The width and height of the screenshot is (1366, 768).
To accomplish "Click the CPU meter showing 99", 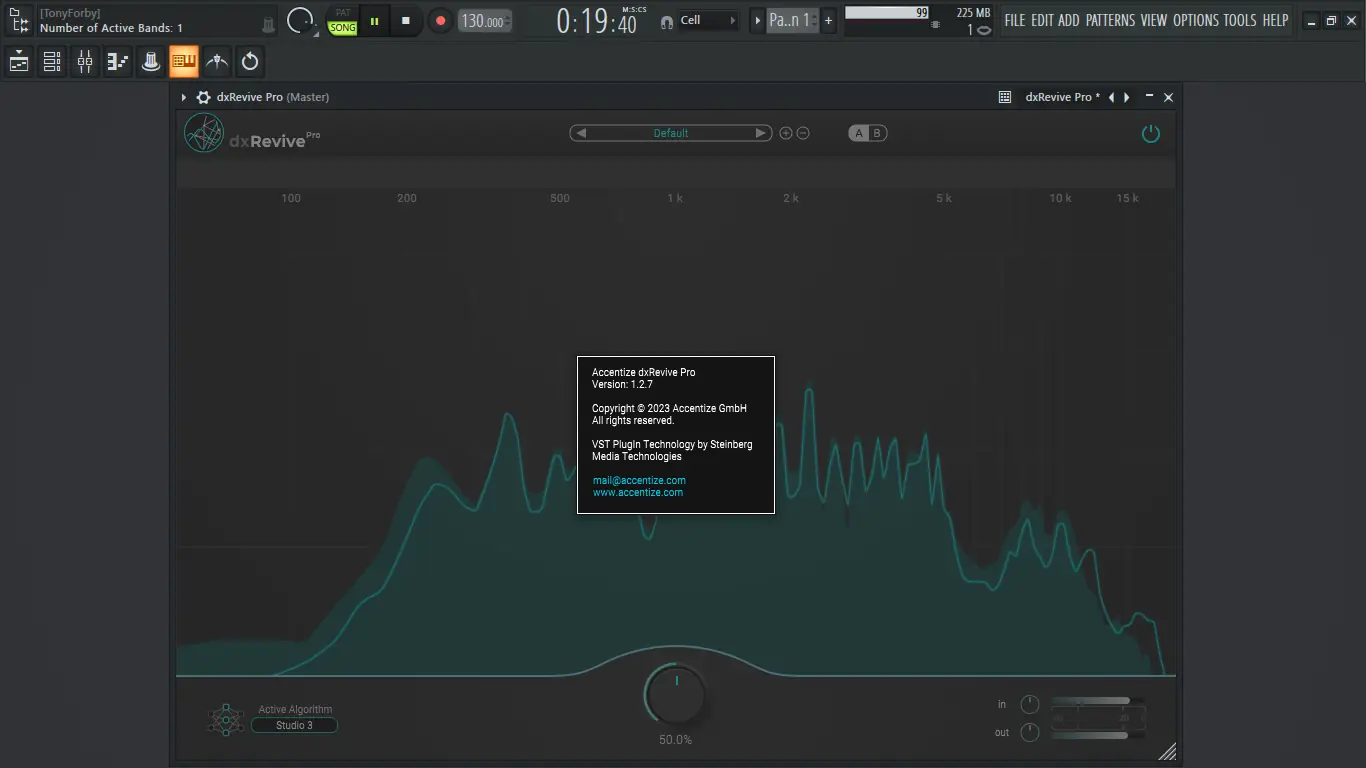I will coord(887,13).
